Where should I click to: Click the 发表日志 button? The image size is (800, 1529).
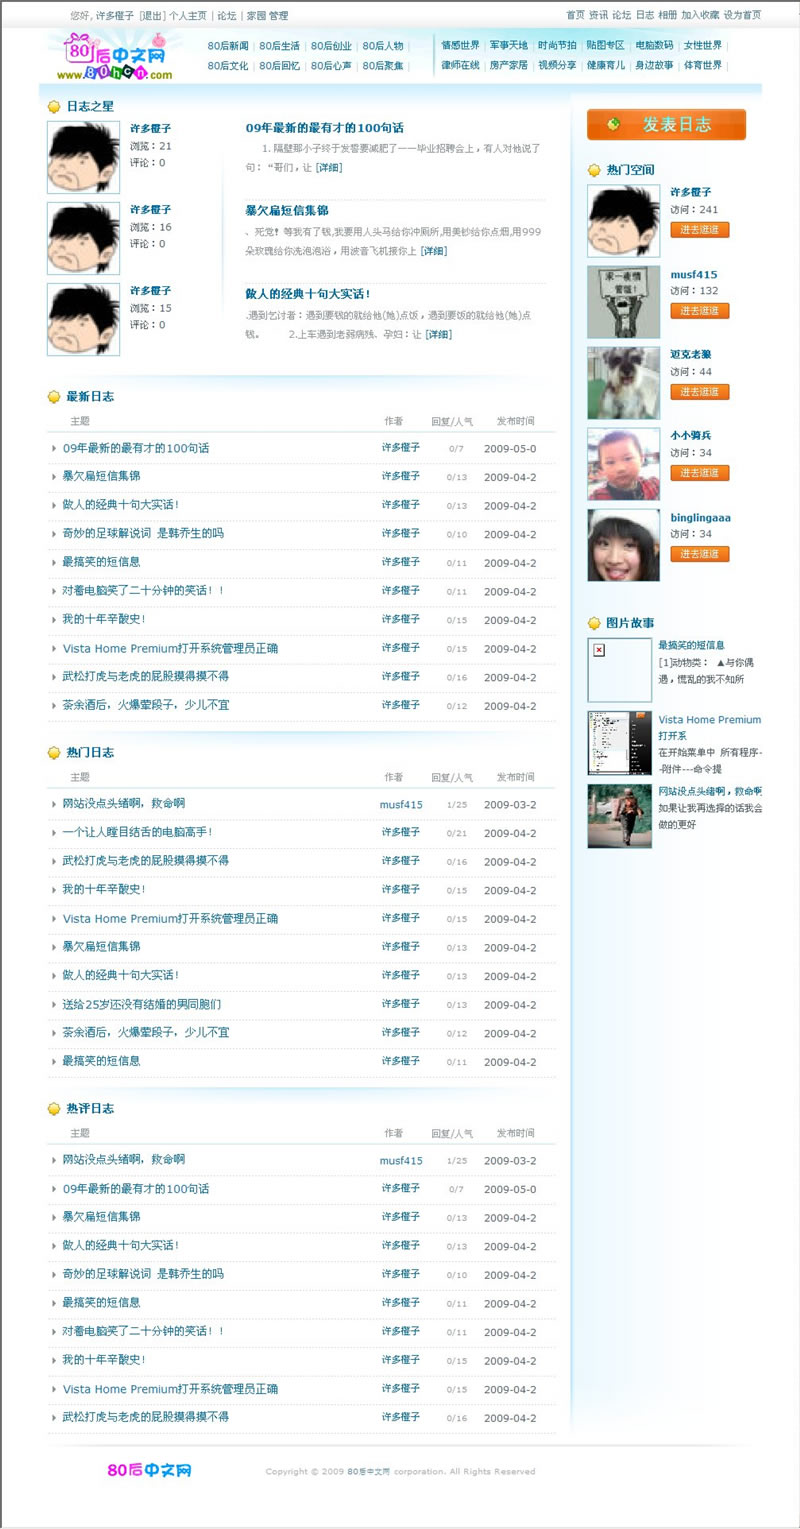(x=666, y=125)
